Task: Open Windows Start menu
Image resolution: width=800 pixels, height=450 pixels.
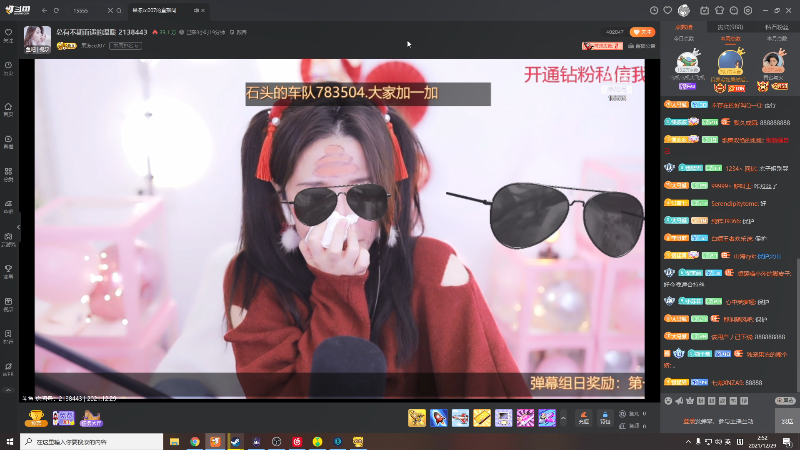Action: (x=10, y=441)
